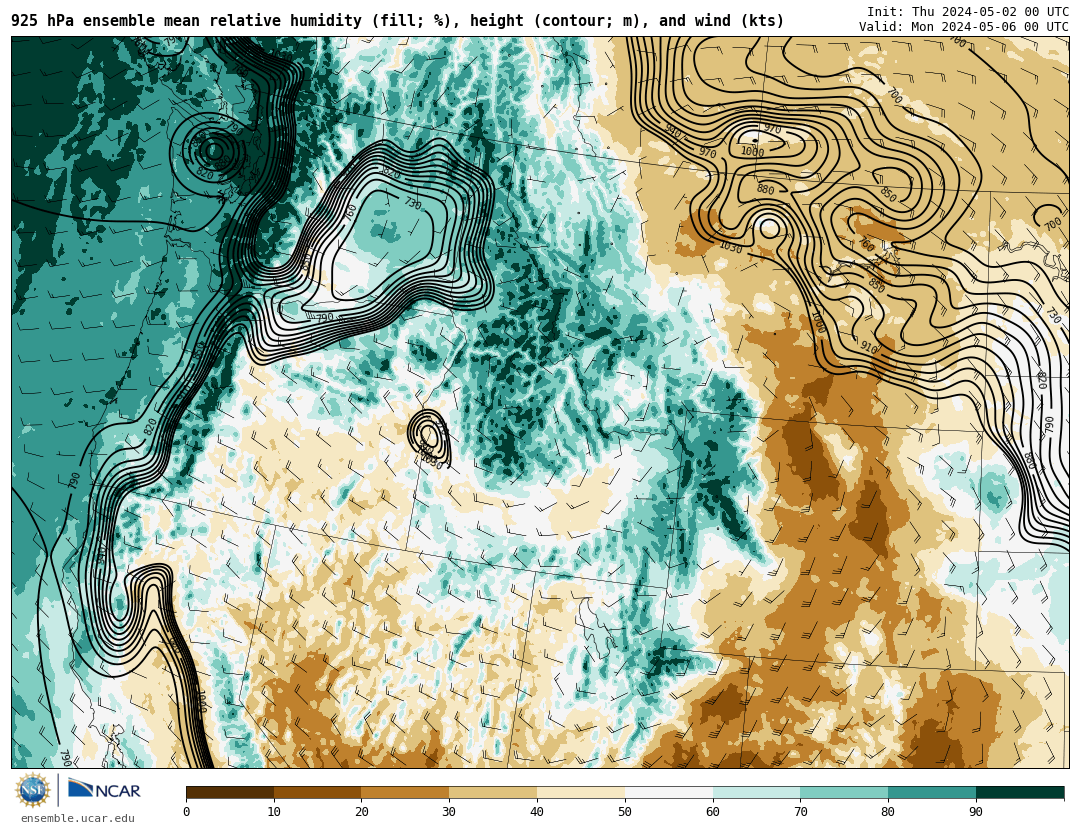This screenshot has width=1080, height=831.
Task: Click the colorbar tick label 80
Action: (x=889, y=812)
